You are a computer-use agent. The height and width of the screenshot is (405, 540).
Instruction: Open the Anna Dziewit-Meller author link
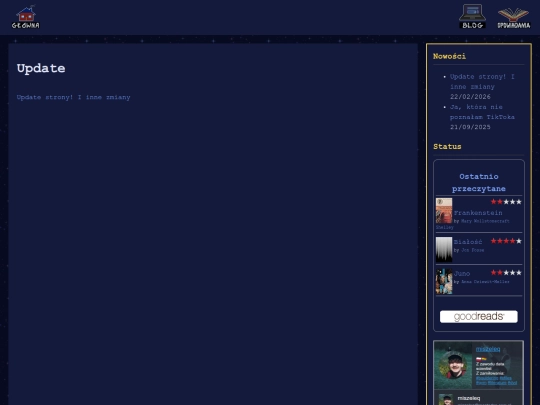[x=485, y=282]
